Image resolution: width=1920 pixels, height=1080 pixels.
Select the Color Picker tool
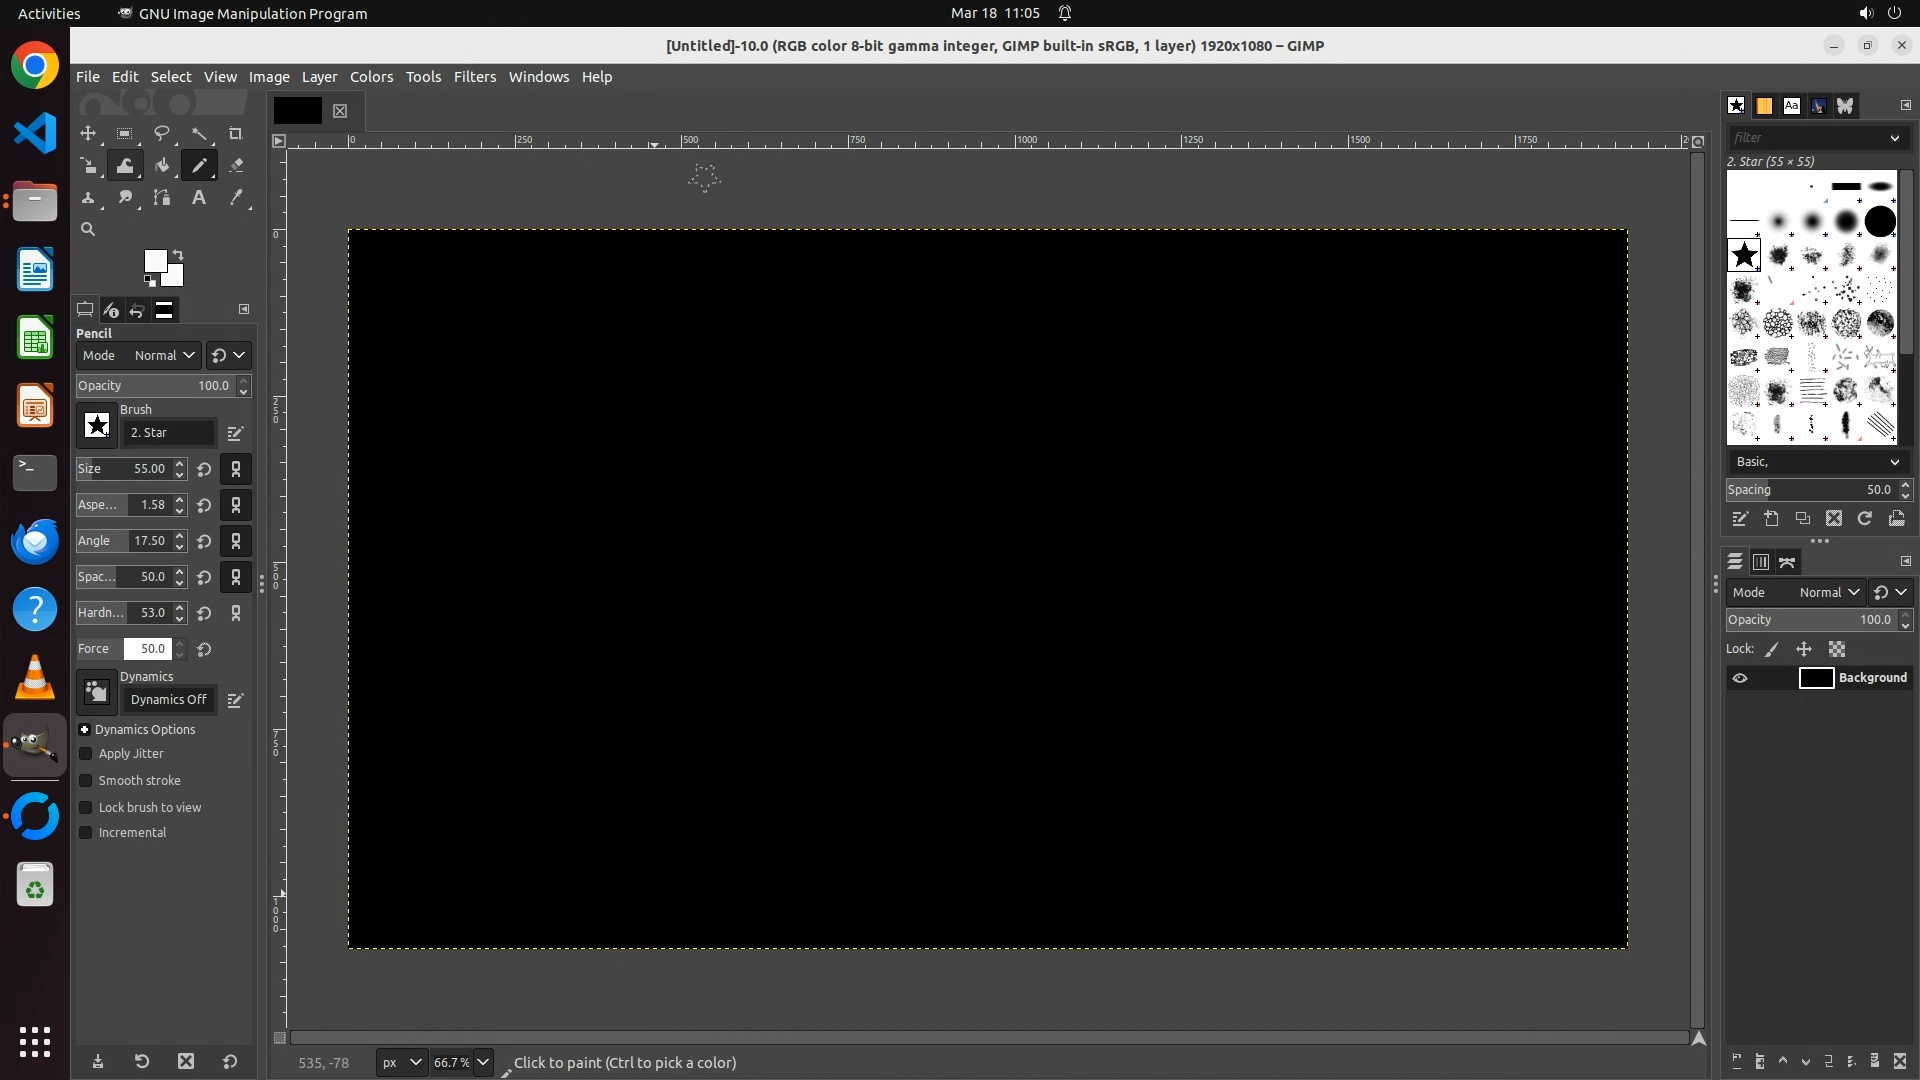(x=236, y=198)
